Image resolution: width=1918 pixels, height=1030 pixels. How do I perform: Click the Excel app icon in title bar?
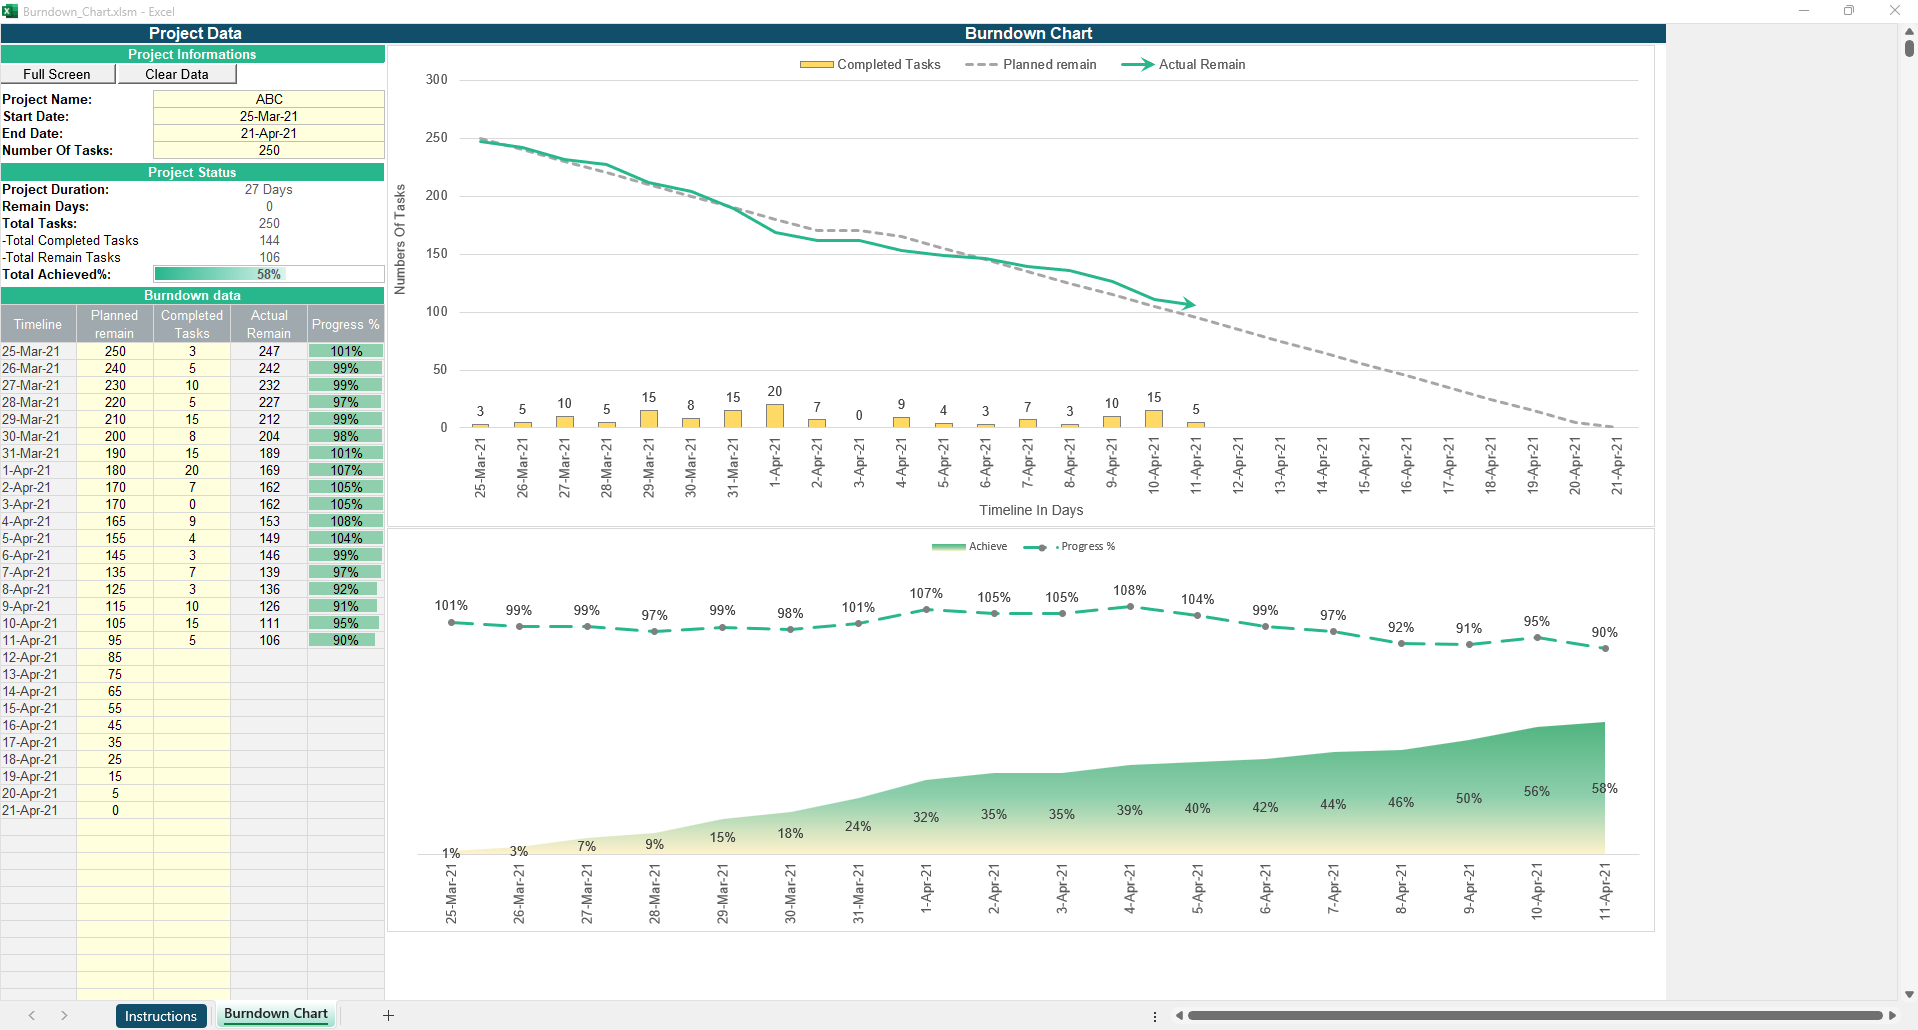click(x=10, y=11)
